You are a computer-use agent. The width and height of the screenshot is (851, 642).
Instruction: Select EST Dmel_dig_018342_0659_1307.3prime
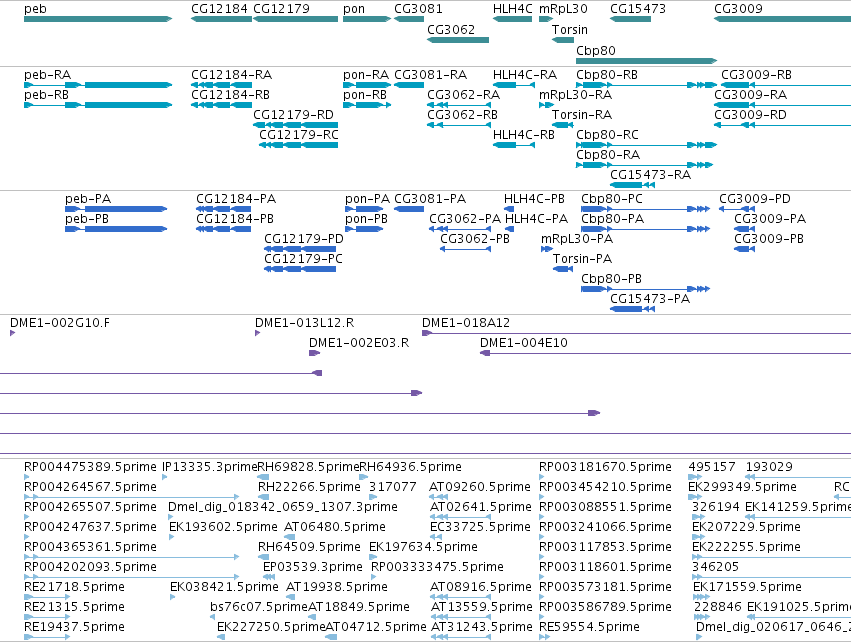(x=283, y=507)
